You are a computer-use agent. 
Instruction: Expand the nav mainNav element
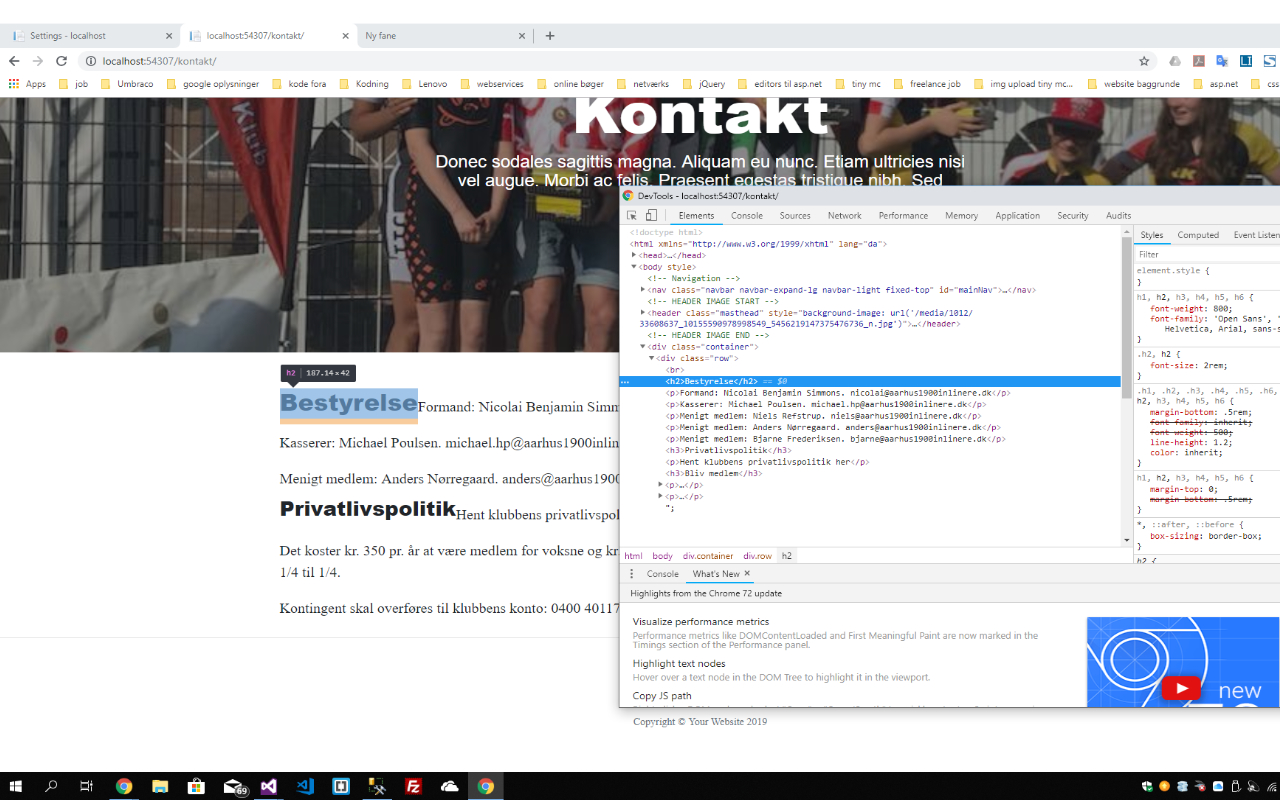tap(643, 290)
